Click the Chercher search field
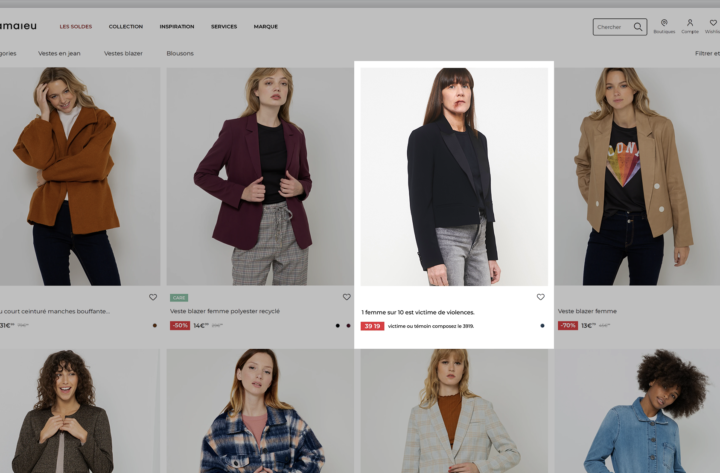Viewport: 720px width, 473px height. (613, 27)
